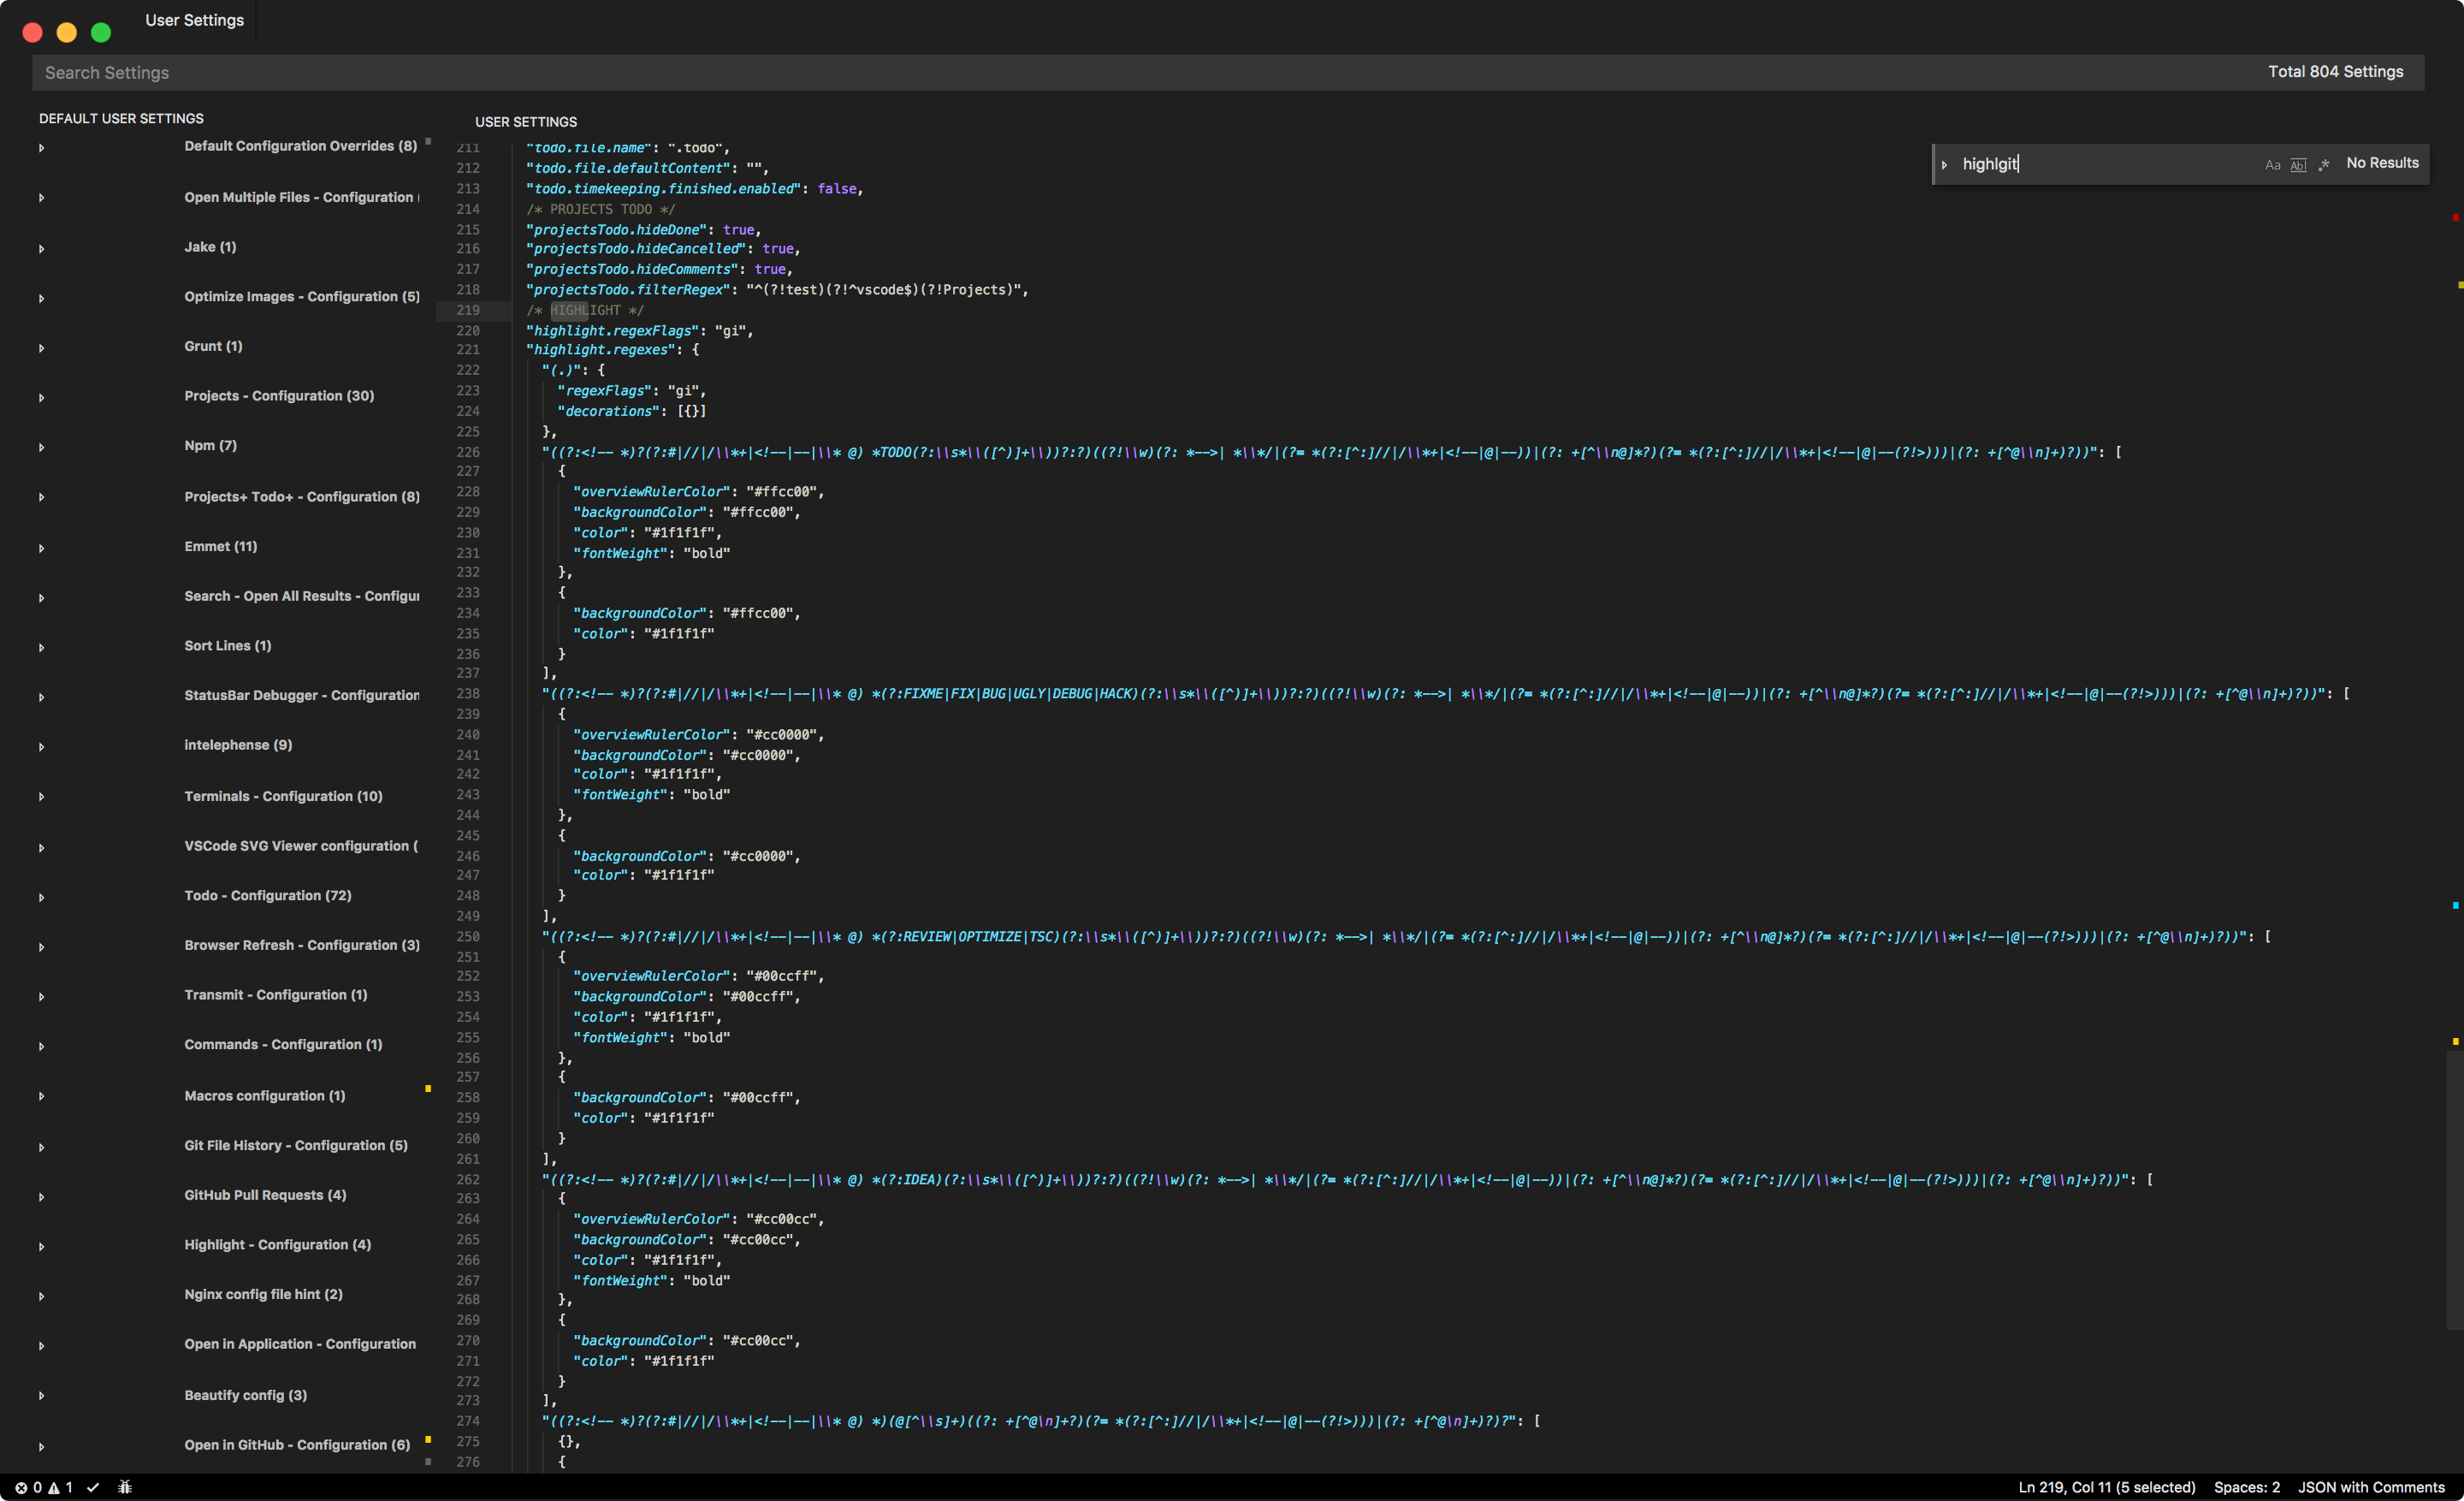
Task: Switch to the DEFAULT USER SETTINGS panel
Action: click(x=121, y=118)
